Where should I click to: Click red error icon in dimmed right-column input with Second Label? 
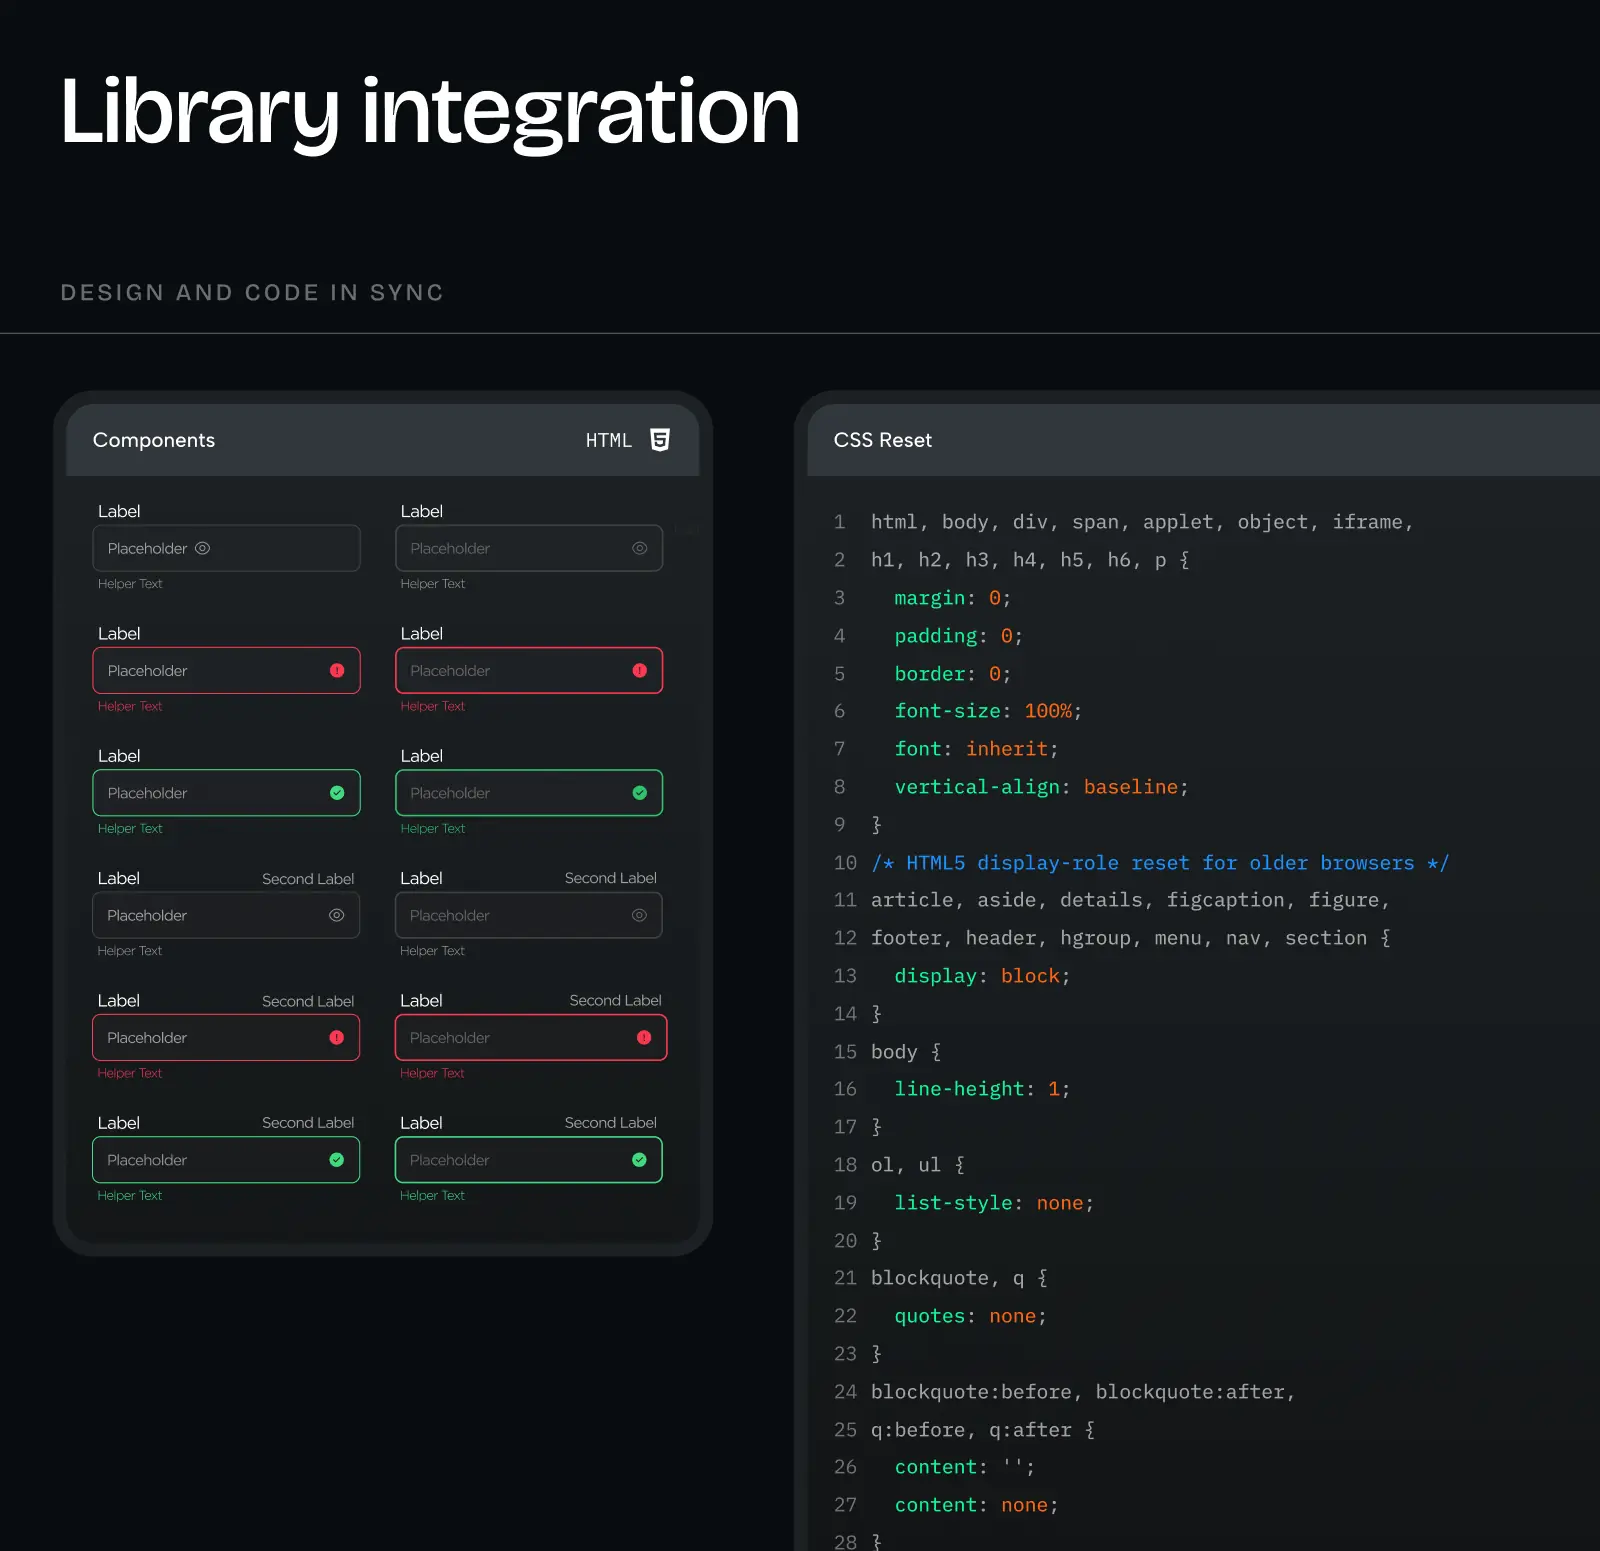644,1037
